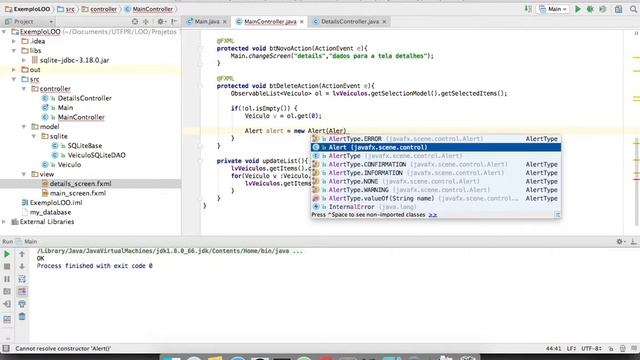
Task: Rerun Main in the Run panel
Action: (x=7, y=254)
